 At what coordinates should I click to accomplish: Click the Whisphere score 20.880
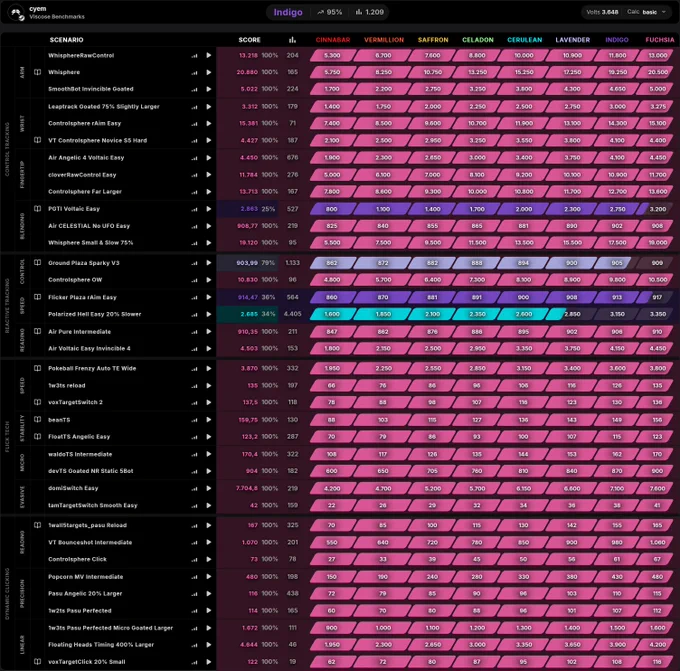247,72
